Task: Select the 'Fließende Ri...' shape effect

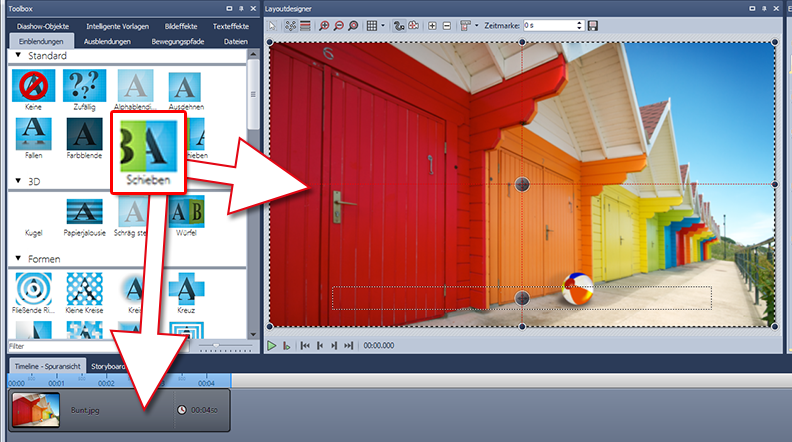Action: click(x=33, y=290)
